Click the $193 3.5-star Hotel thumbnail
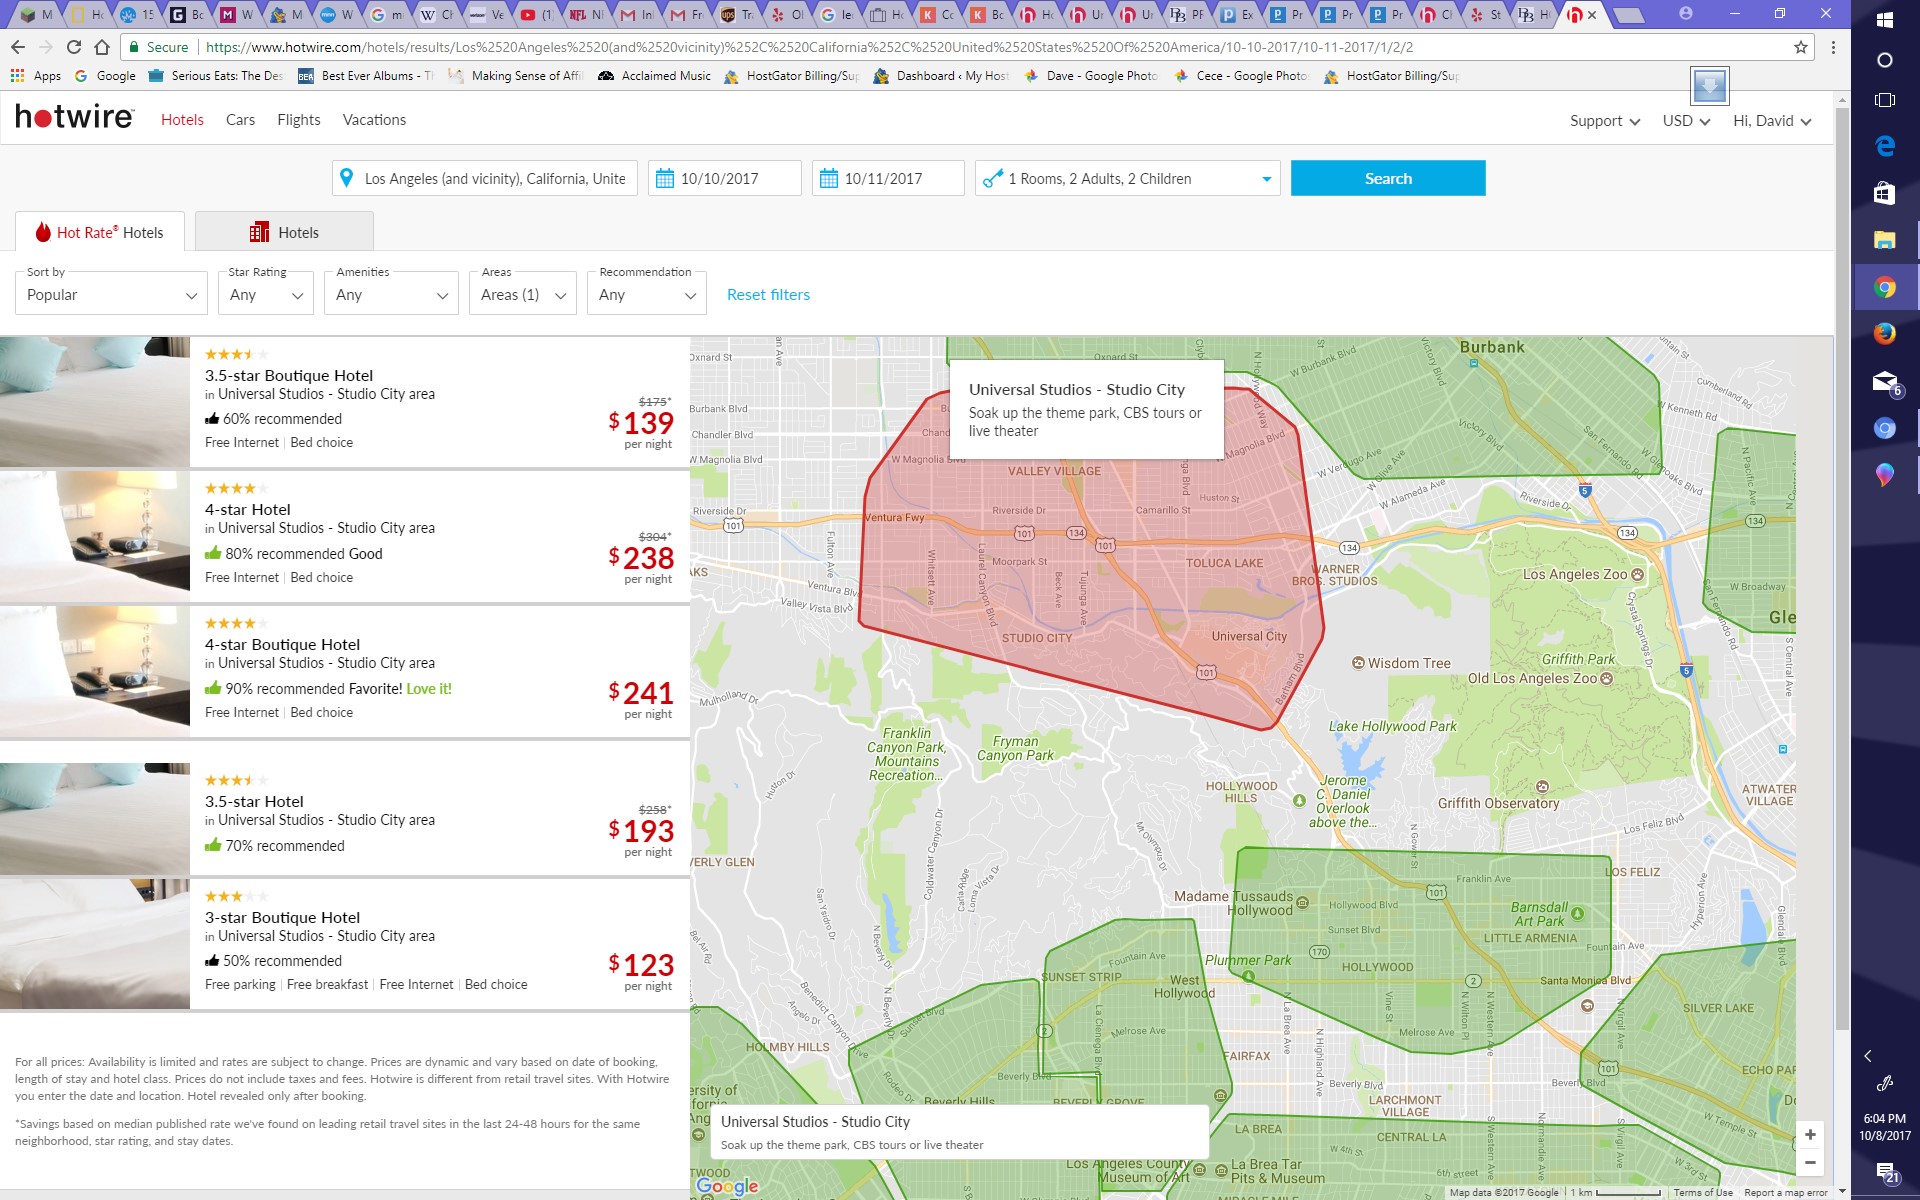The height and width of the screenshot is (1200, 1920). click(95, 818)
